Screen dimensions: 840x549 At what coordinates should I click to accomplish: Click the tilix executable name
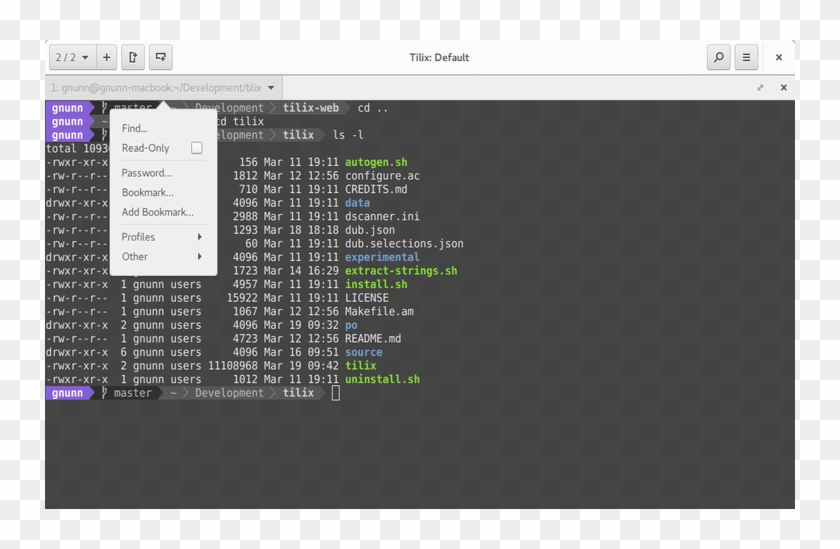(361, 366)
